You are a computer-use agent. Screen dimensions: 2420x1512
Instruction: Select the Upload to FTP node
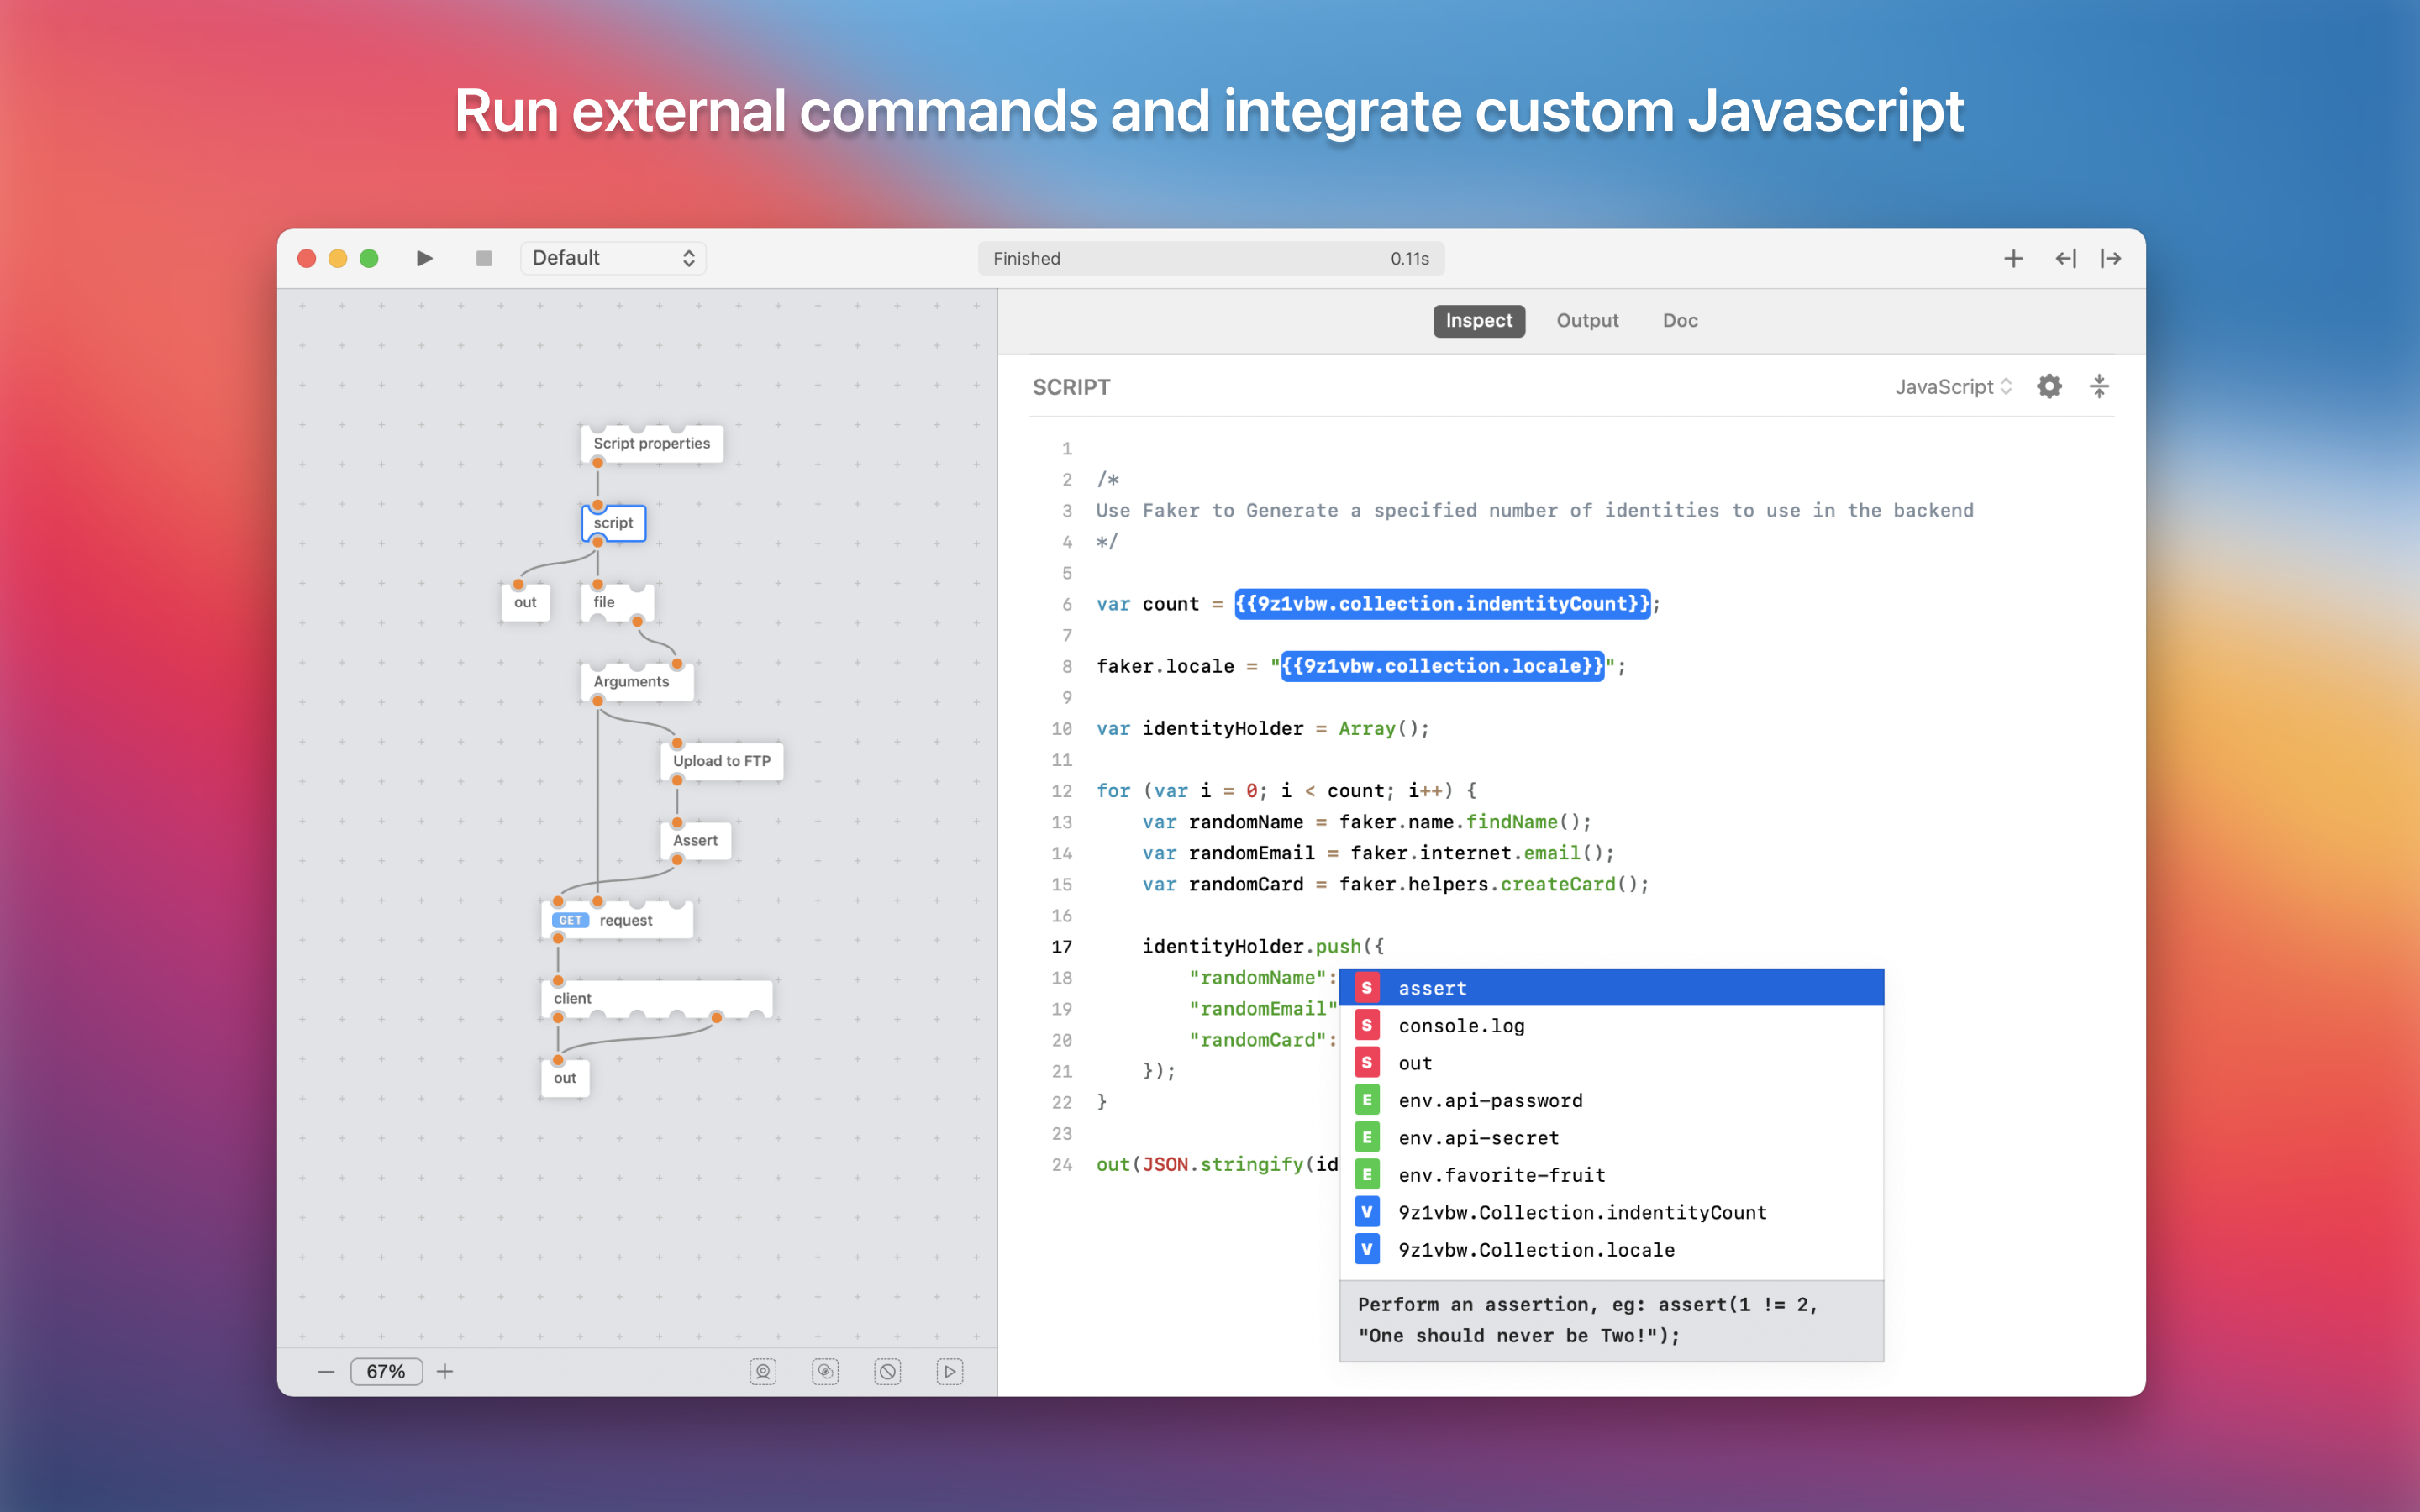[721, 761]
